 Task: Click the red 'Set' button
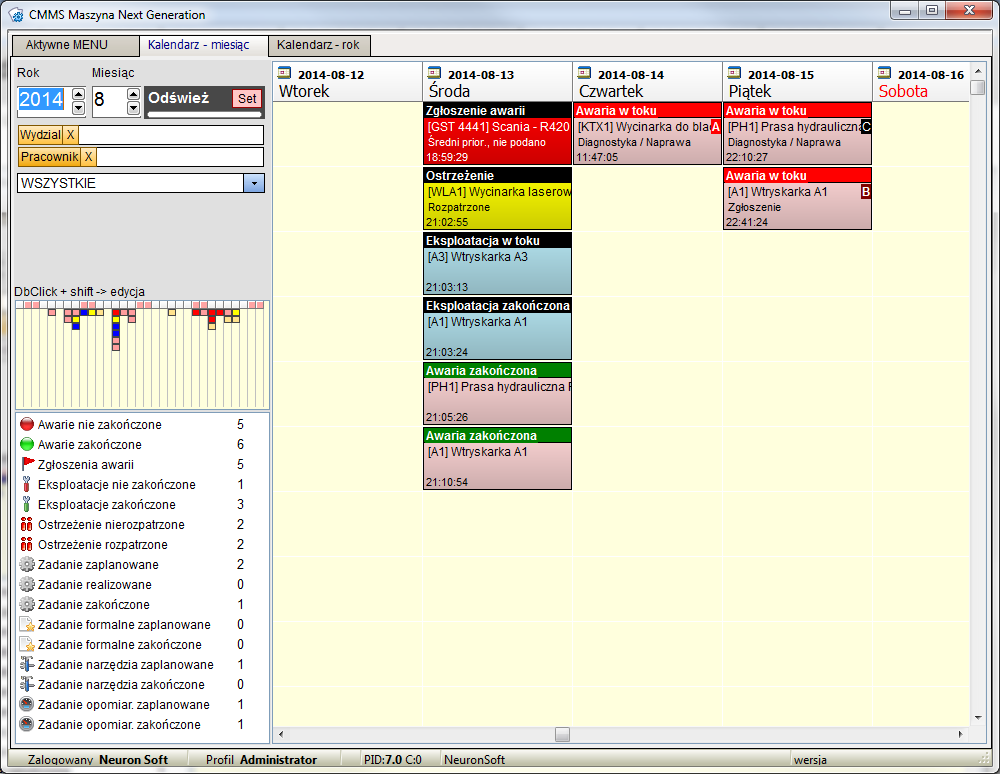pos(247,98)
